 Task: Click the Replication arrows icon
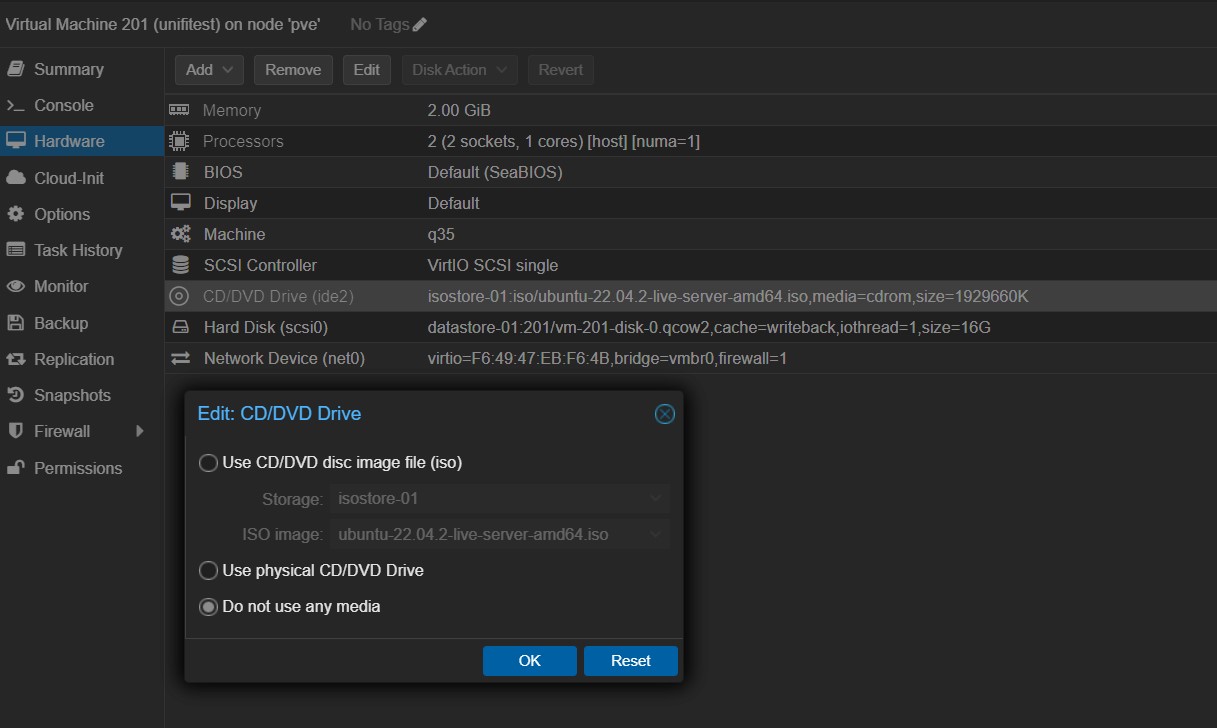point(16,359)
